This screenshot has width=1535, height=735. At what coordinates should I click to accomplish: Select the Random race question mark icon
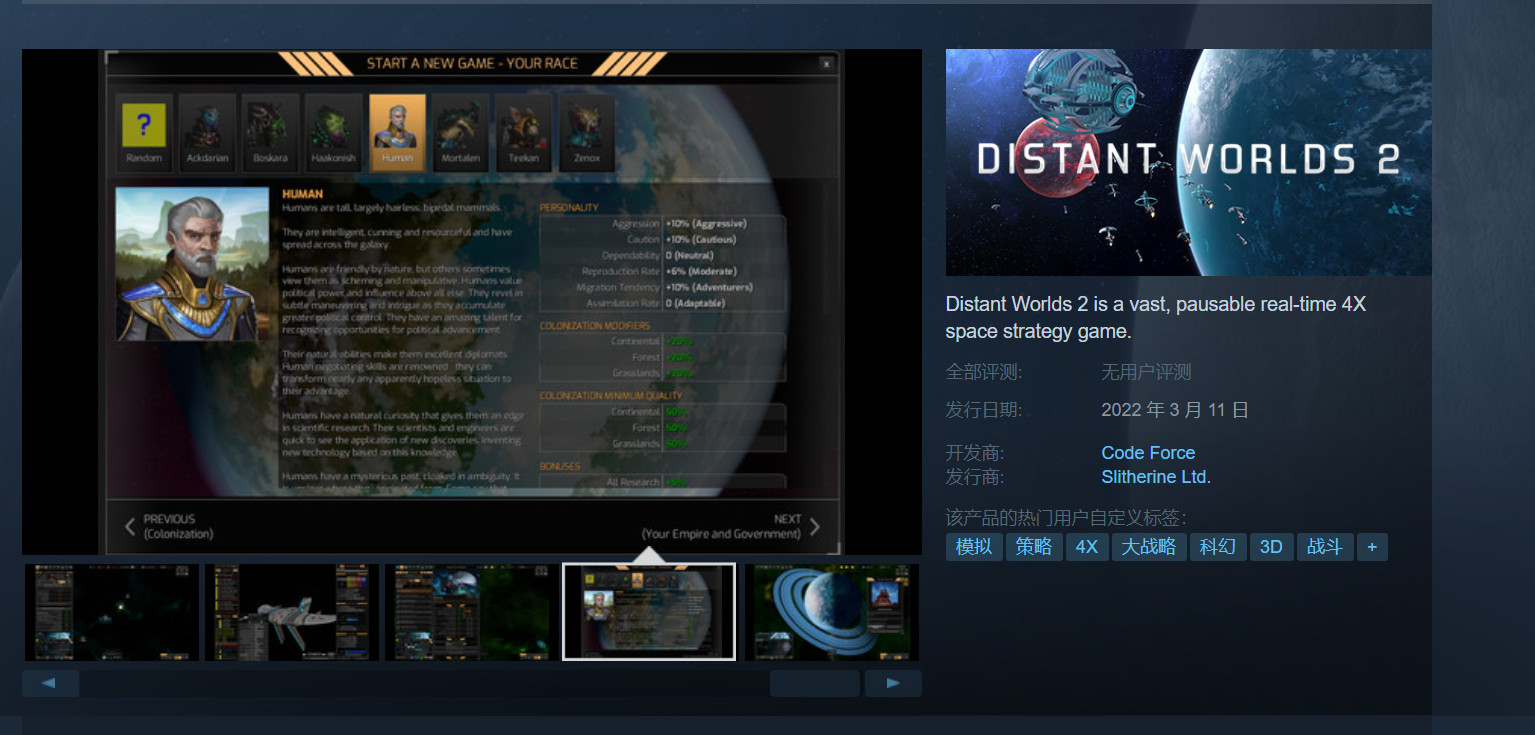144,126
